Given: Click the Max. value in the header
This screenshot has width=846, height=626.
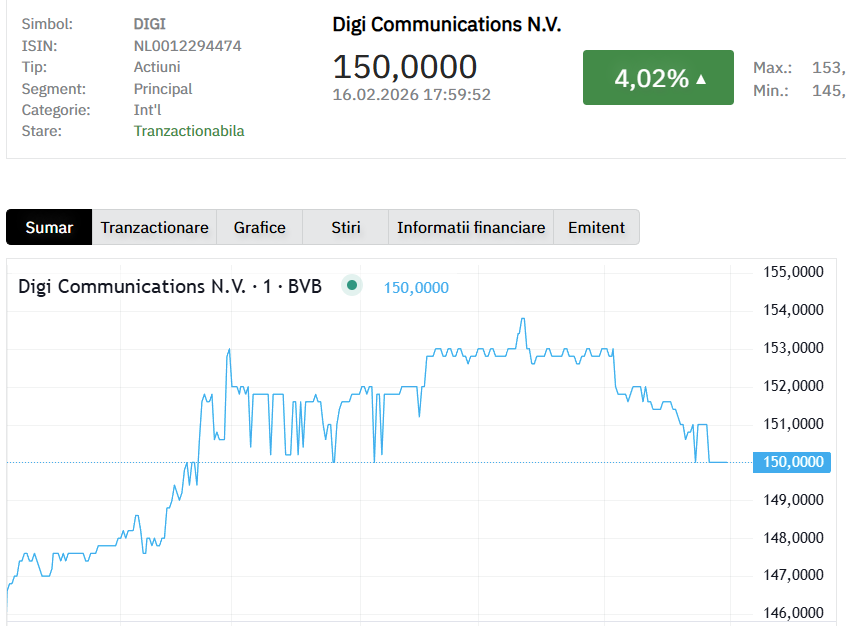Looking at the screenshot, I should [826, 68].
